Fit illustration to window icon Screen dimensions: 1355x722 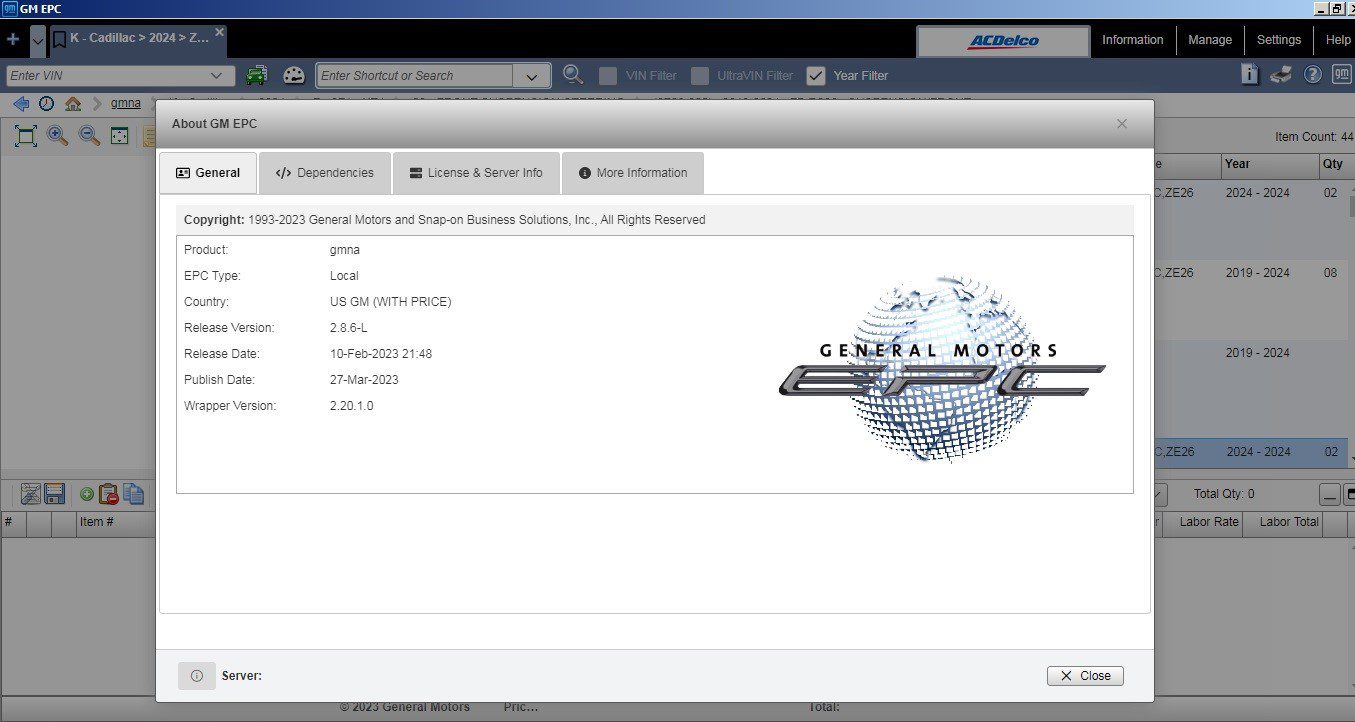click(26, 136)
